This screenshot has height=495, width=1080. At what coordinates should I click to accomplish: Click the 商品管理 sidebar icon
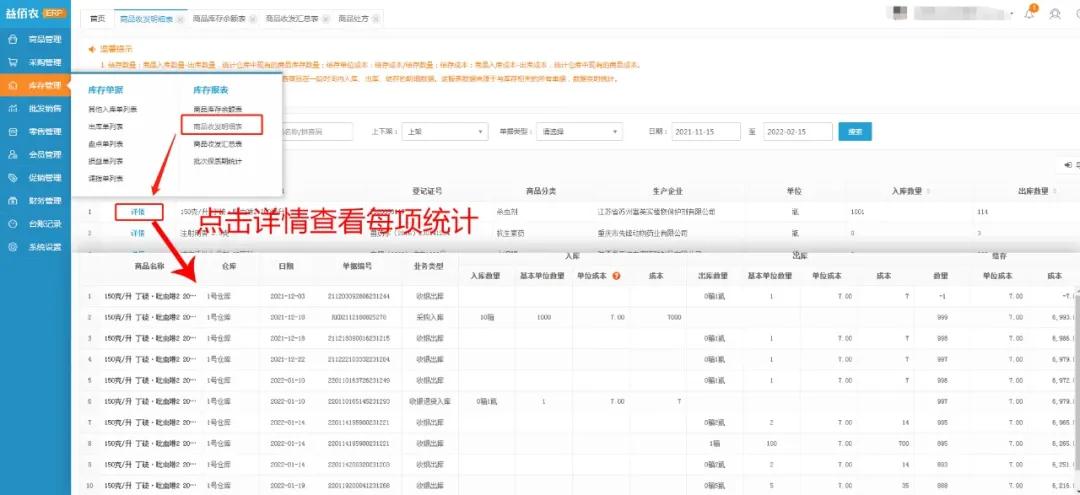pos(12,40)
